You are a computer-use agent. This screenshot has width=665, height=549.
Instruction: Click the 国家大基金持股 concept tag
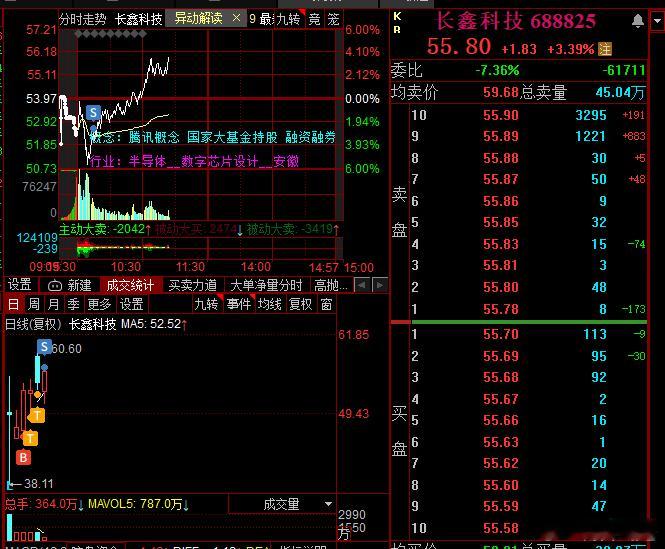click(x=232, y=137)
